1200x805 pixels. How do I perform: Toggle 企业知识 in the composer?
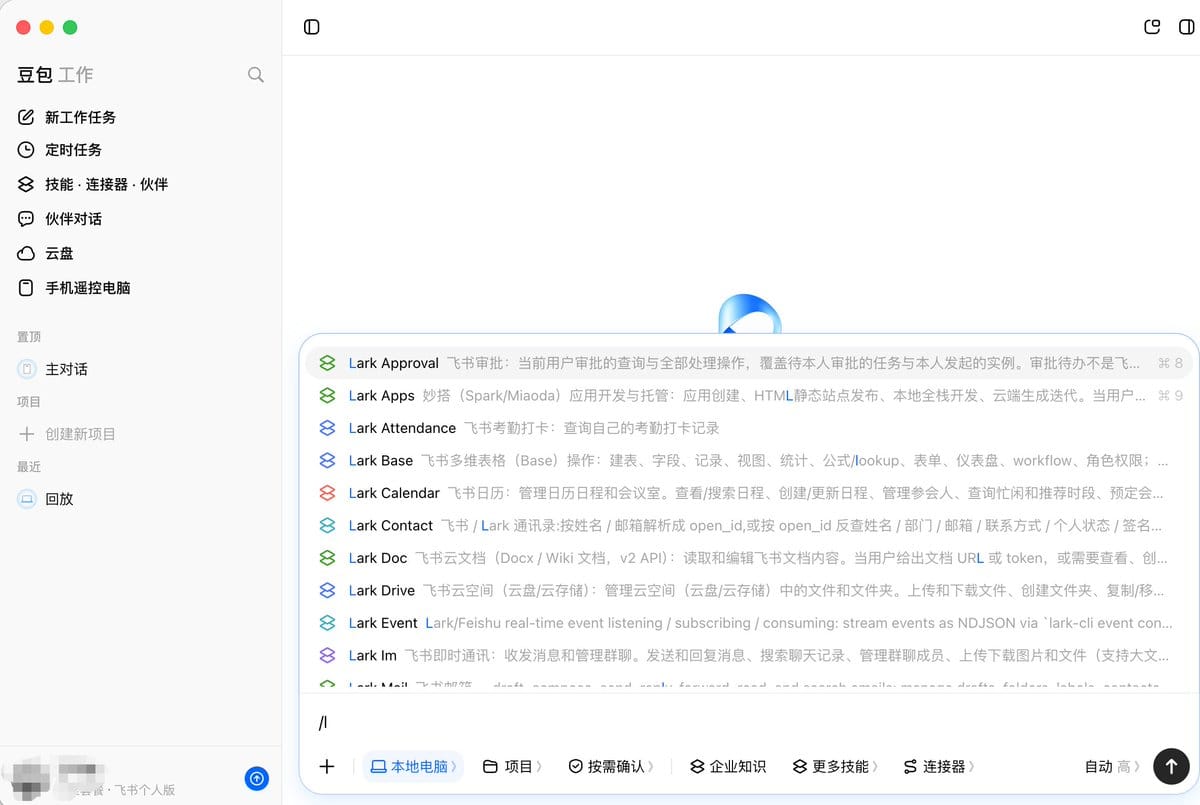[x=728, y=766]
